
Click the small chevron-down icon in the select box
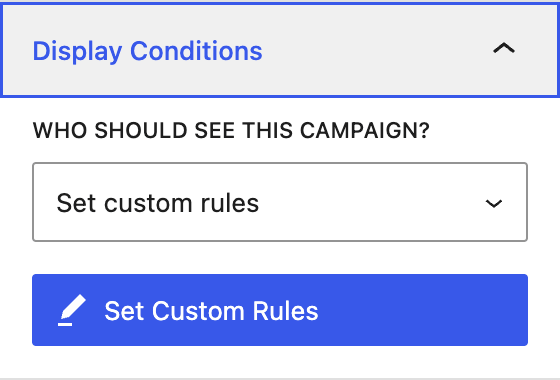click(x=494, y=204)
